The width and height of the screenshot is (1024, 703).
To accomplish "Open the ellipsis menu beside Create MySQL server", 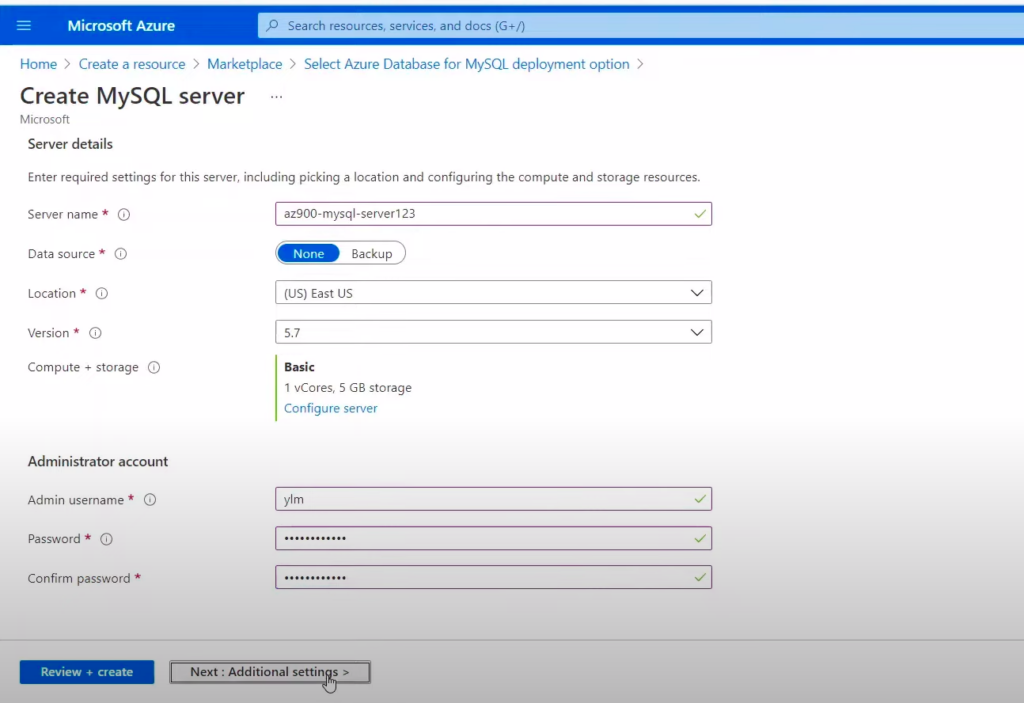I will 277,97.
